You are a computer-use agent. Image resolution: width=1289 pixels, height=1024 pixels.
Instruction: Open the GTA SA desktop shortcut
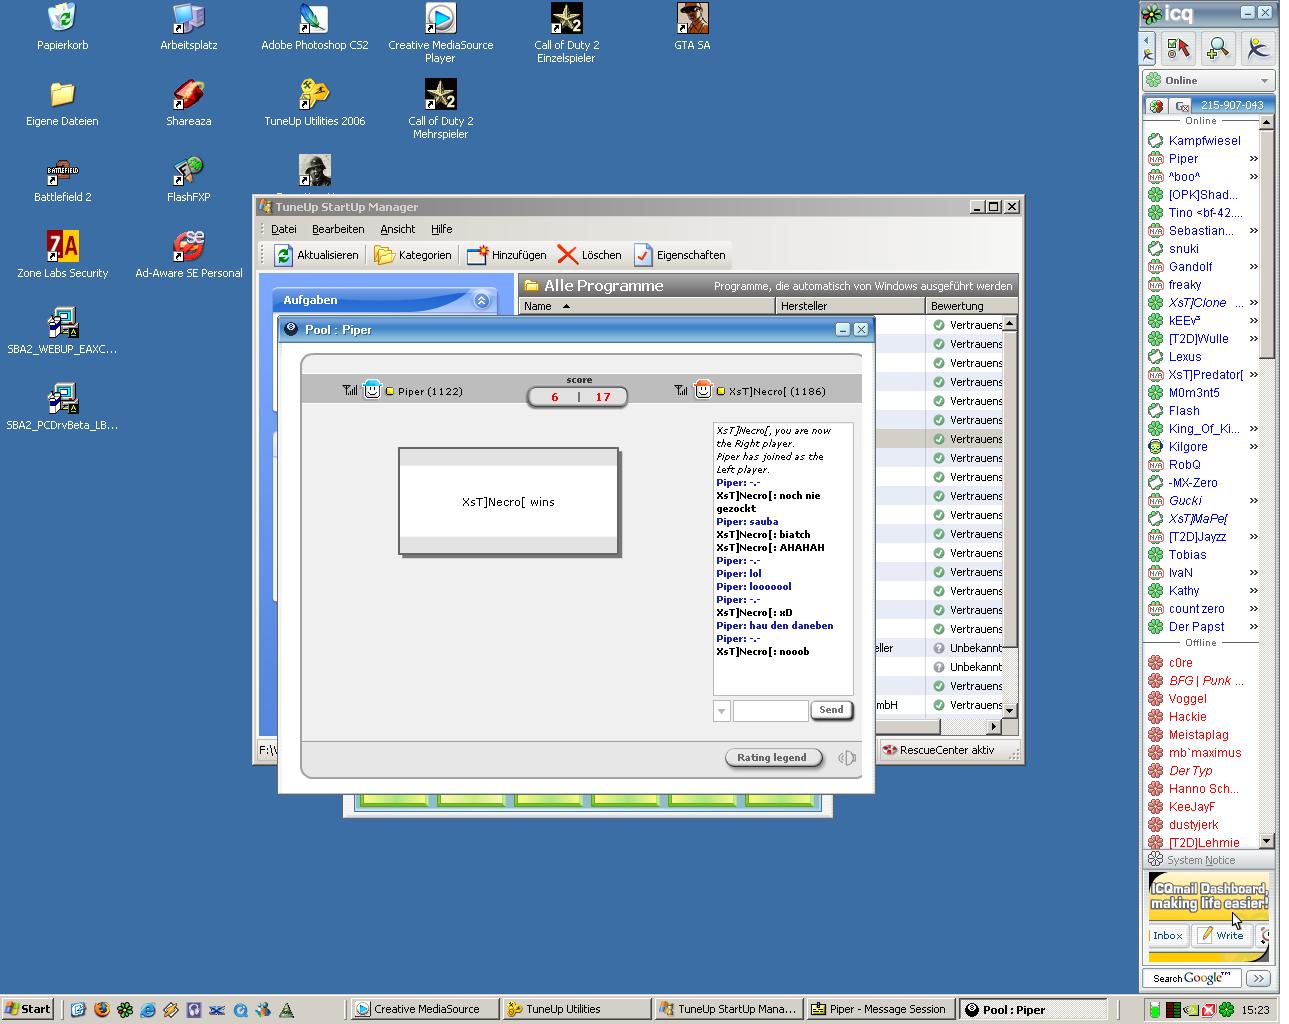(x=692, y=28)
